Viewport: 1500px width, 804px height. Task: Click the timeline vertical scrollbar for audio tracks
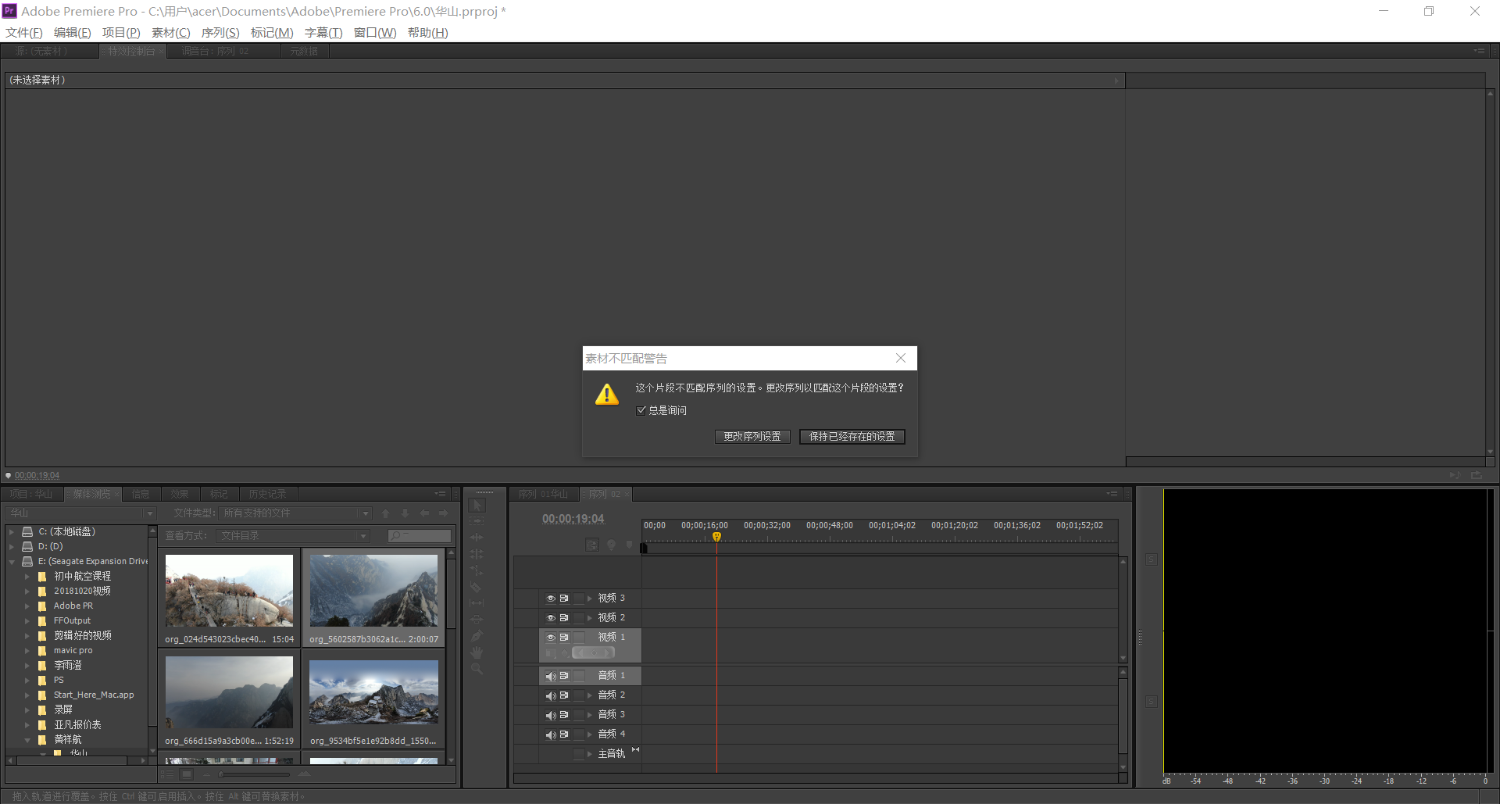pos(1122,715)
